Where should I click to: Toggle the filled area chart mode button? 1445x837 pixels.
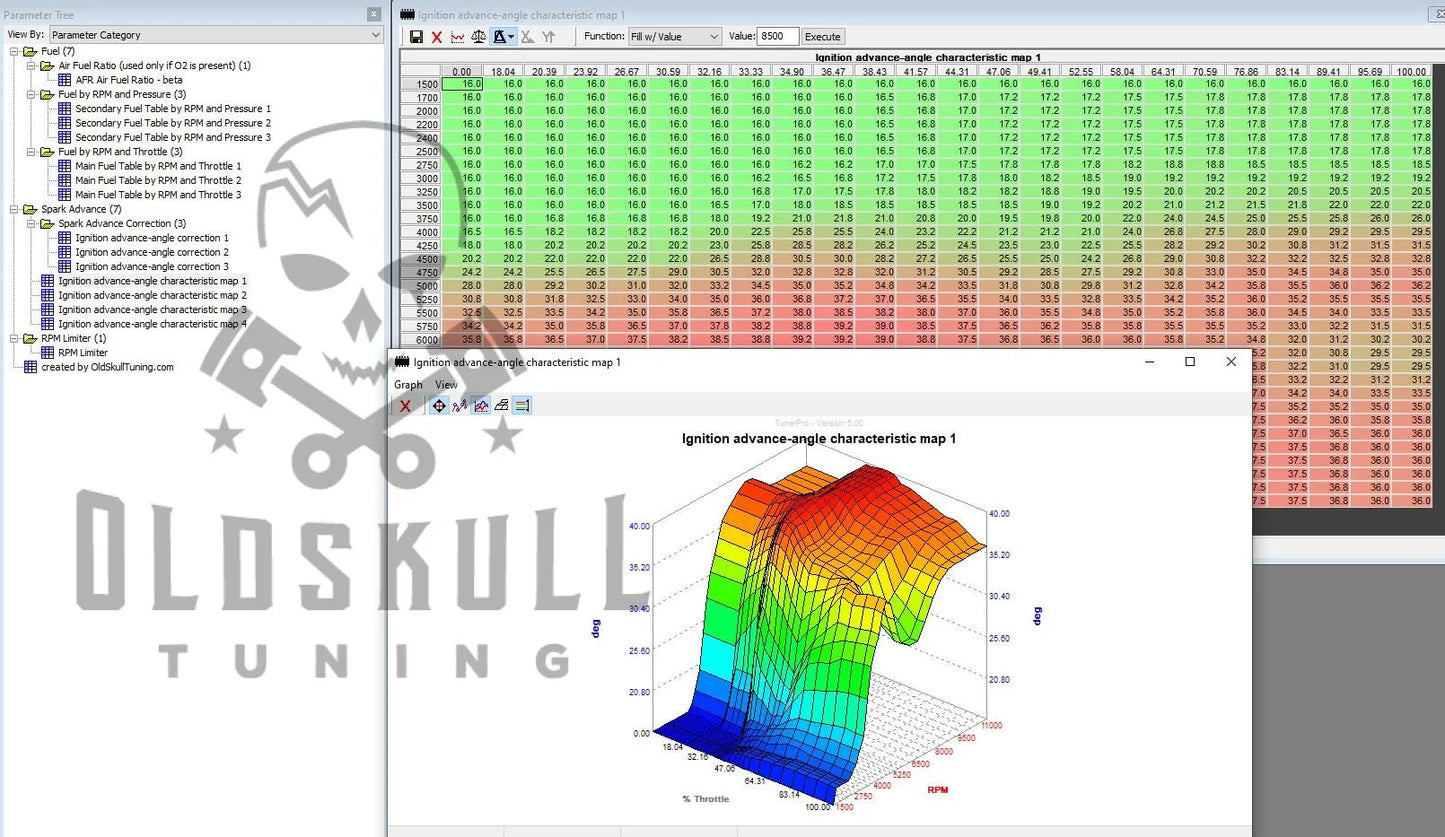pos(481,406)
